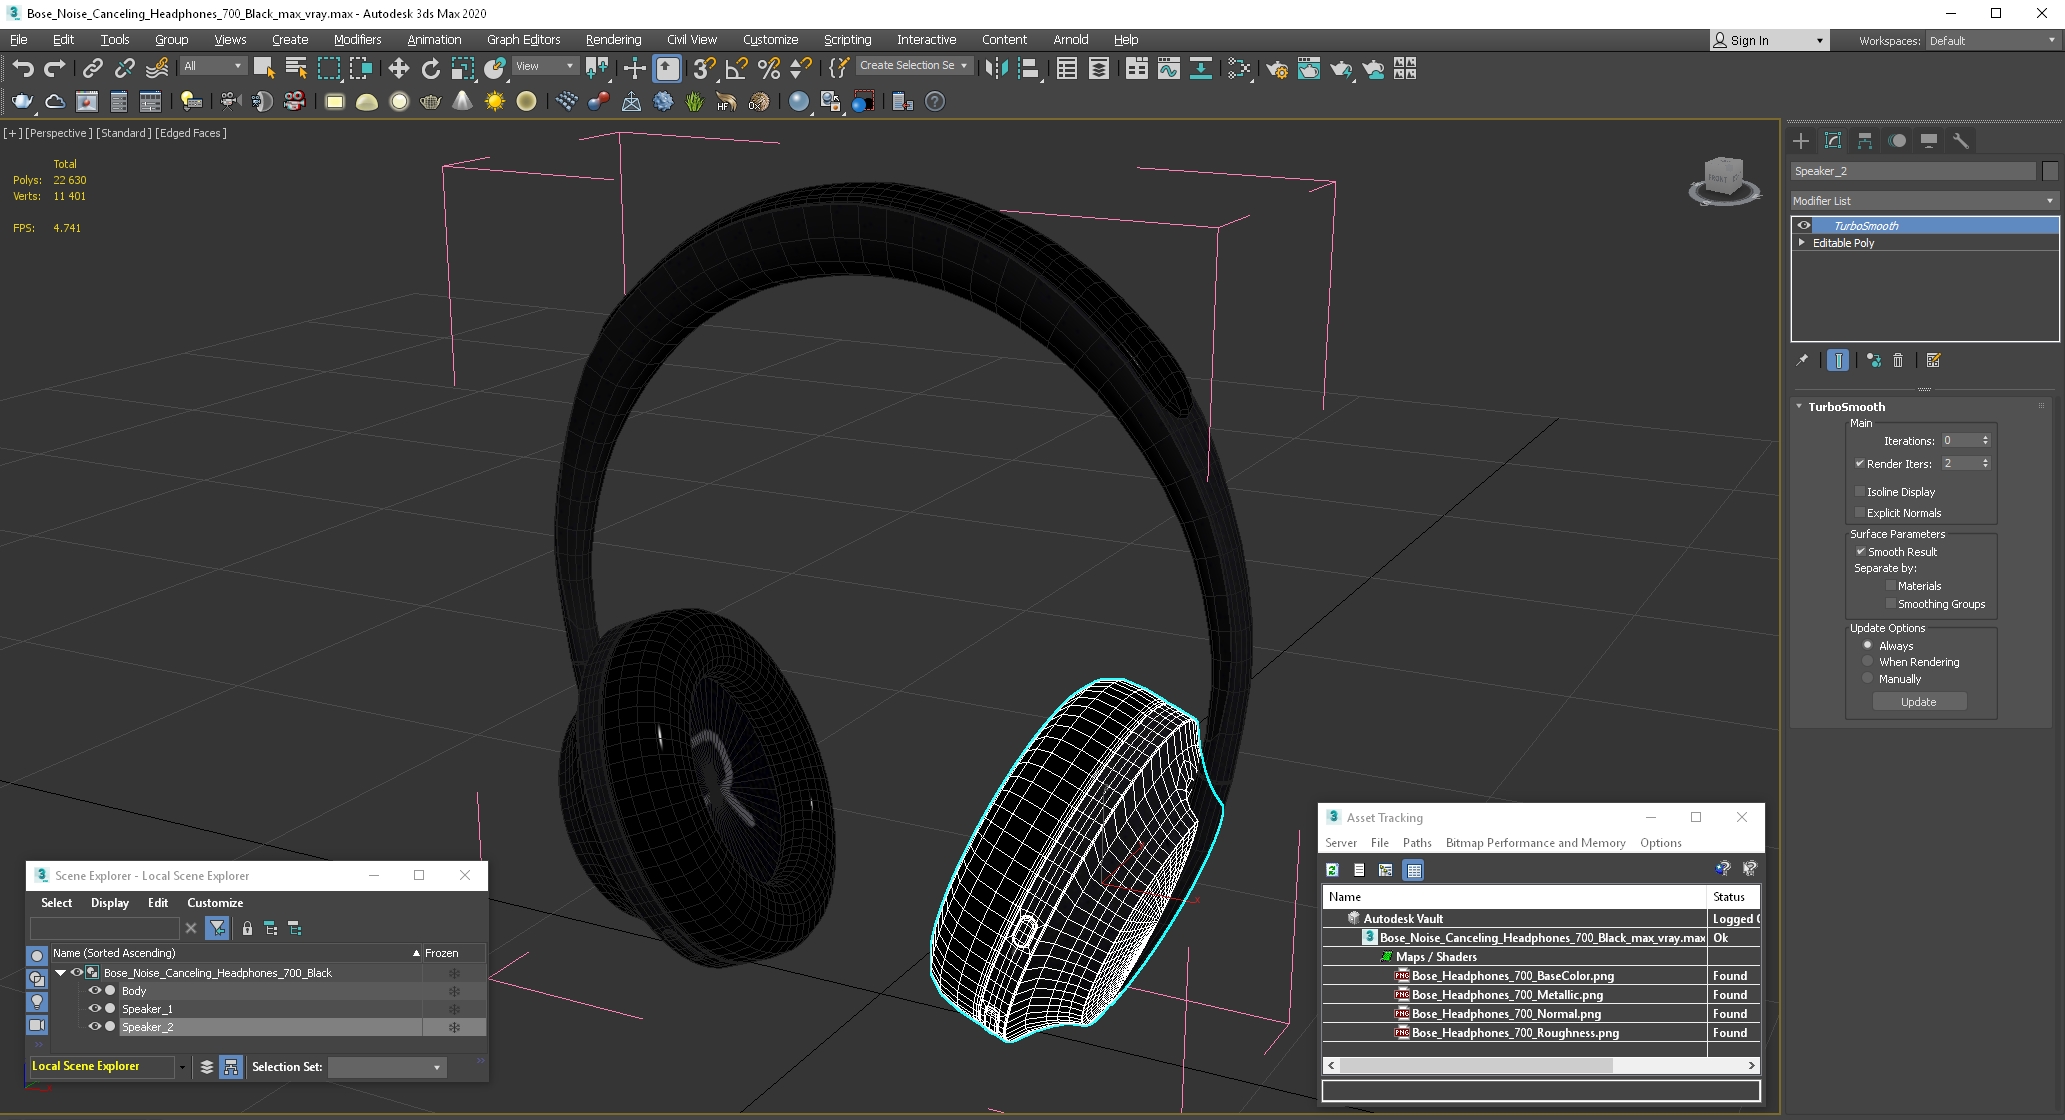Enable Isoline Display checkbox
Viewport: 2065px width, 1120px height.
point(1860,491)
